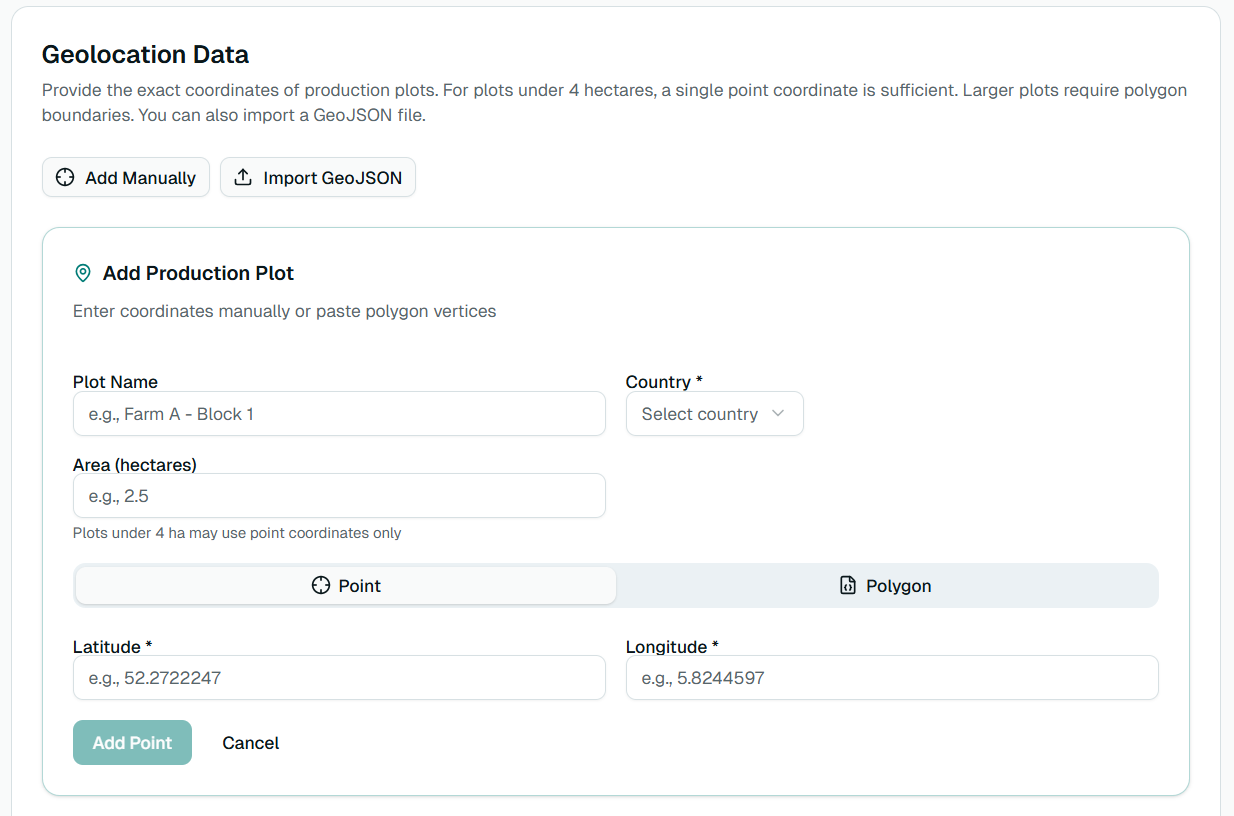Click into the Area hectares field
The image size is (1234, 816).
click(x=339, y=496)
